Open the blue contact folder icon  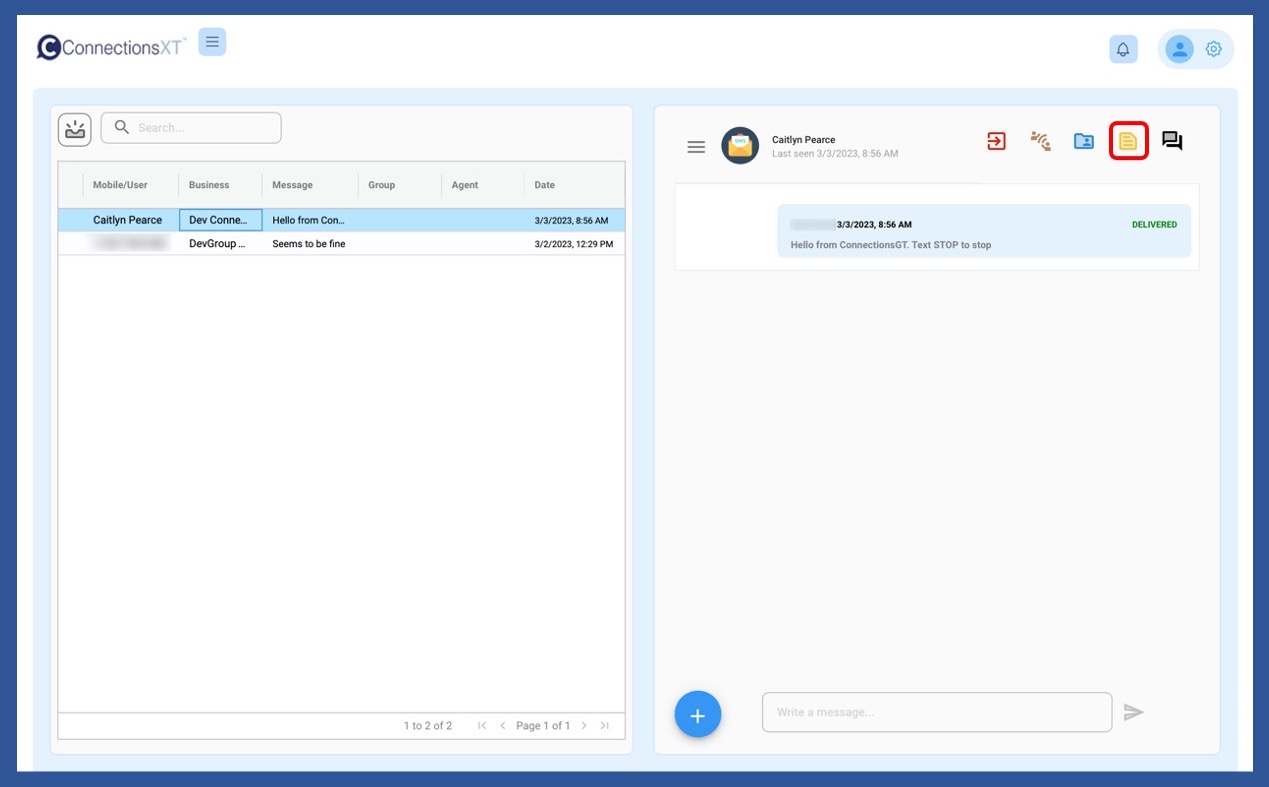pyautogui.click(x=1084, y=141)
